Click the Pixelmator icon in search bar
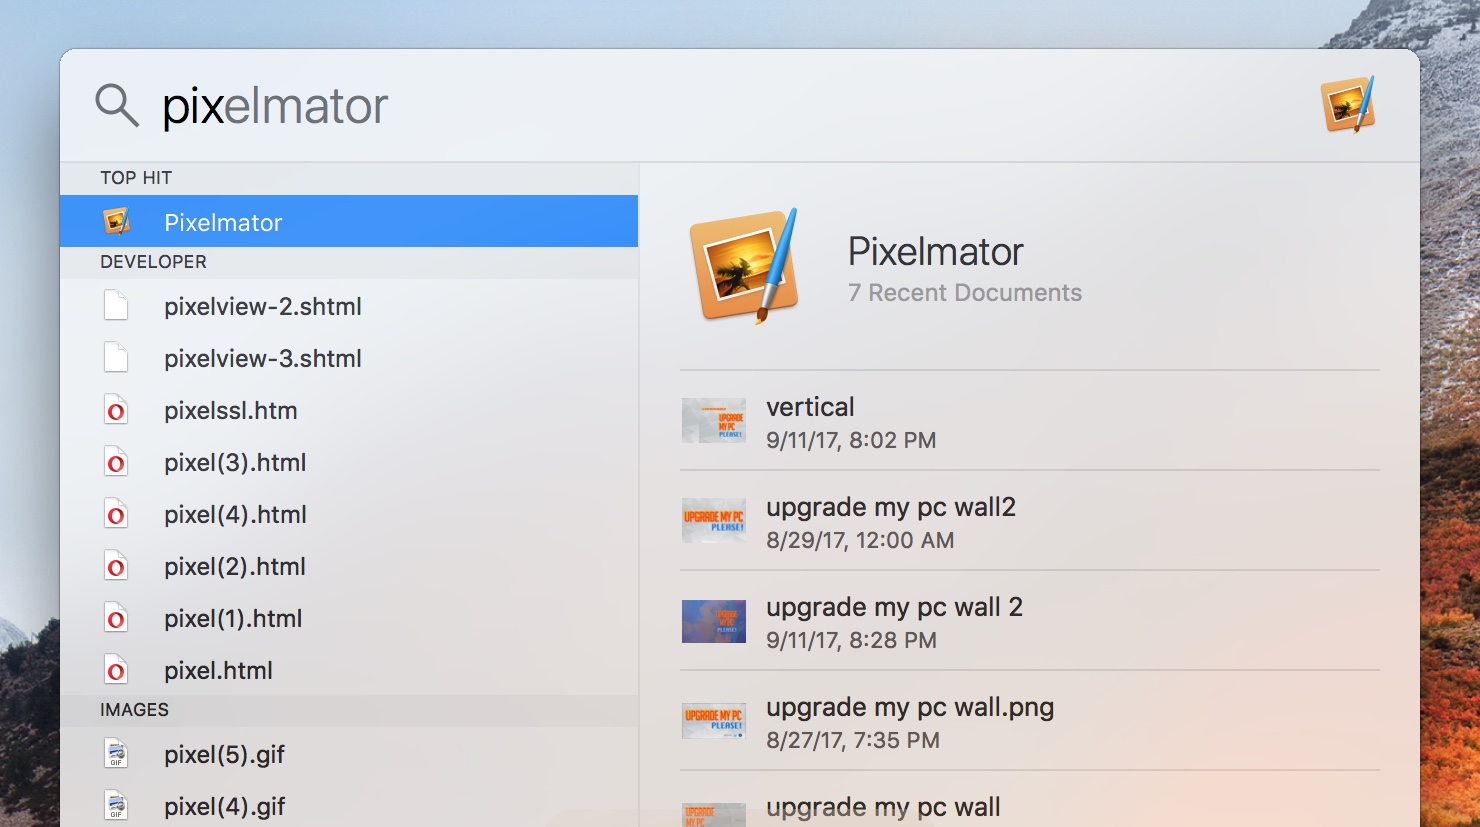This screenshot has height=827, width=1480. click(1347, 105)
